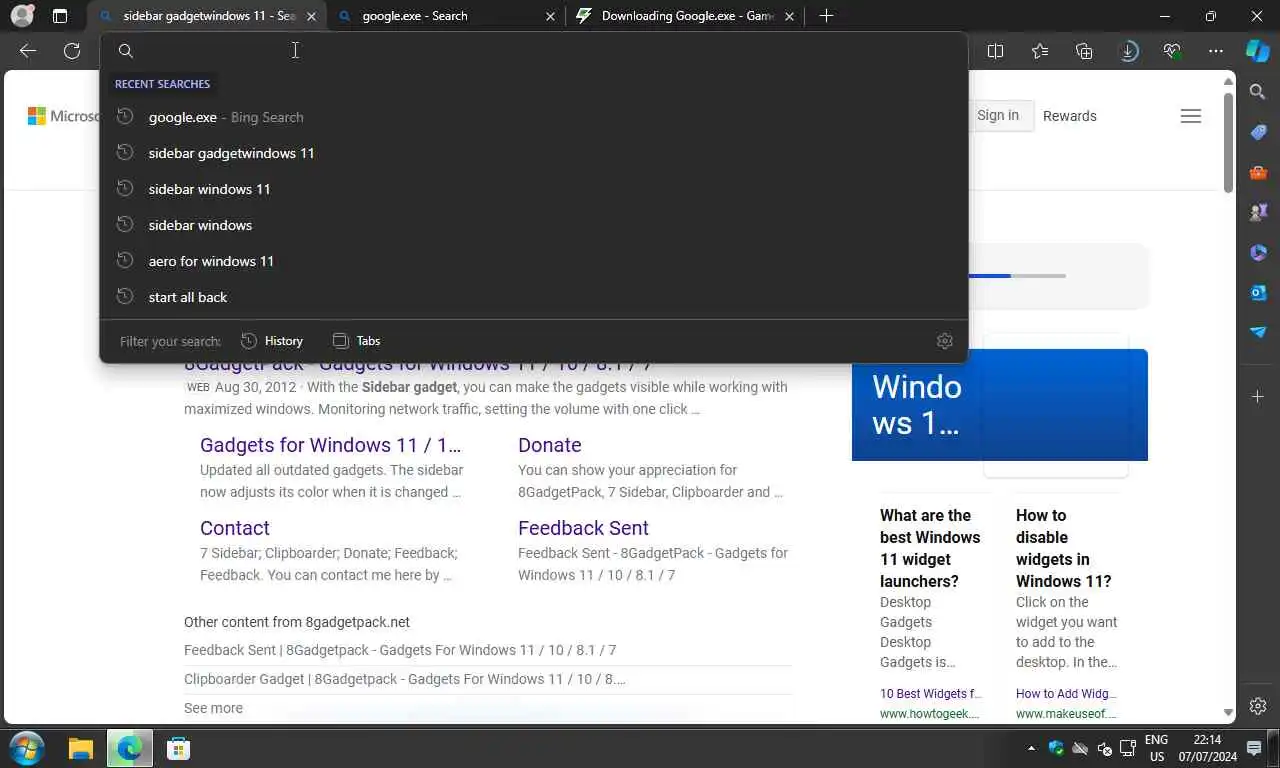This screenshot has width=1280, height=768.
Task: Open Microsoft Store from the taskbar
Action: 178,748
